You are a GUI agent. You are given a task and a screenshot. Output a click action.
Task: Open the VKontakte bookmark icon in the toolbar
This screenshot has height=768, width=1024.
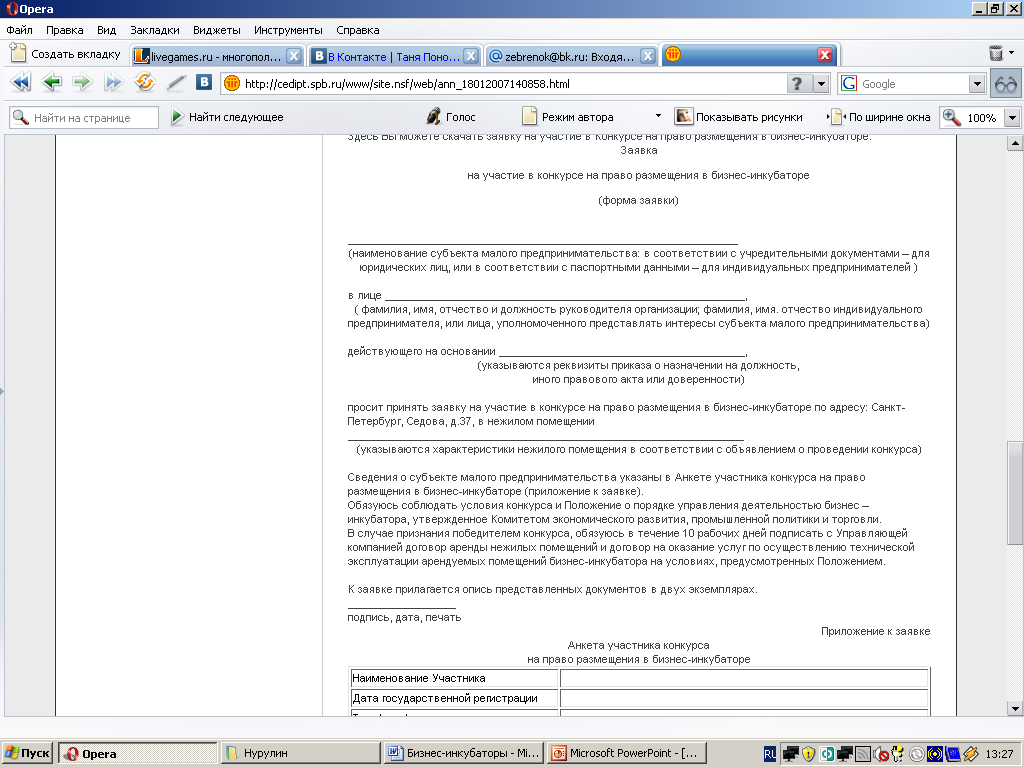pos(204,82)
